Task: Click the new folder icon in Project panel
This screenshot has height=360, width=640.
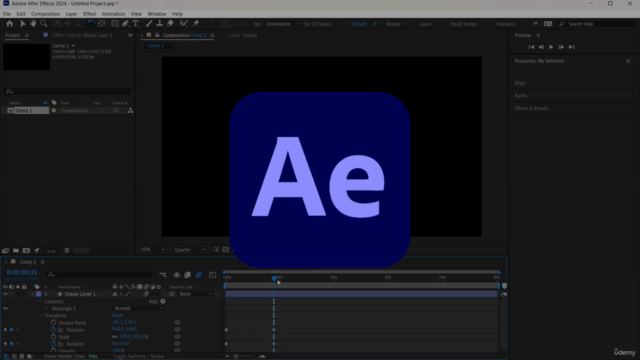Action: coord(16,251)
